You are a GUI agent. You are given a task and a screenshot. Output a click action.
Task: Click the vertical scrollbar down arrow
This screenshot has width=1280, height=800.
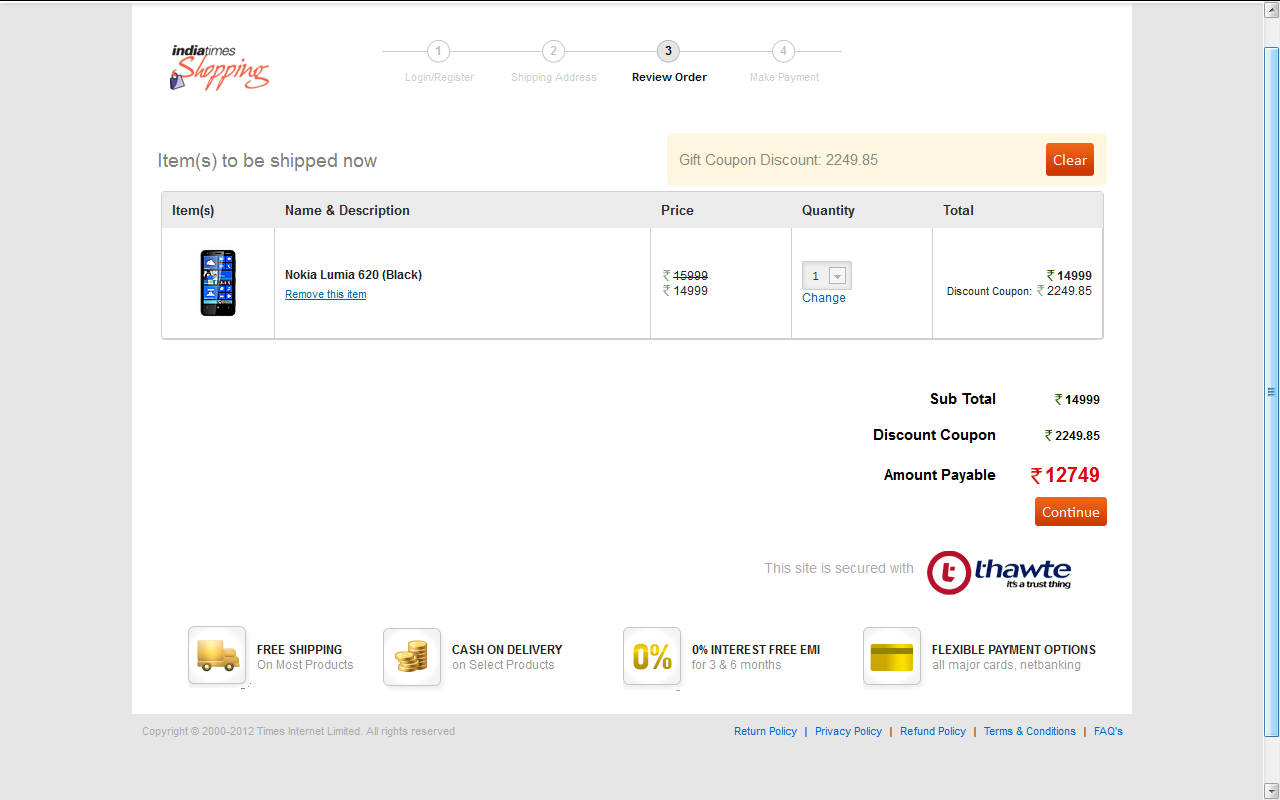click(x=1271, y=791)
